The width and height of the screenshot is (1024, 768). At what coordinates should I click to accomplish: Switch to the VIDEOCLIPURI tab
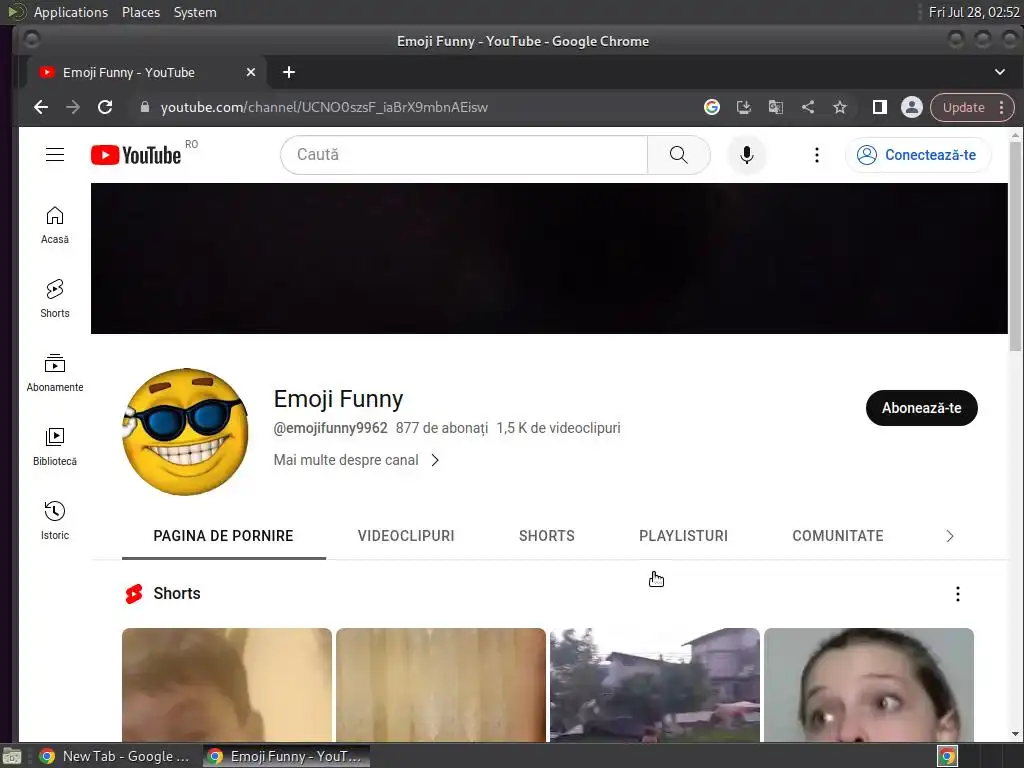406,536
